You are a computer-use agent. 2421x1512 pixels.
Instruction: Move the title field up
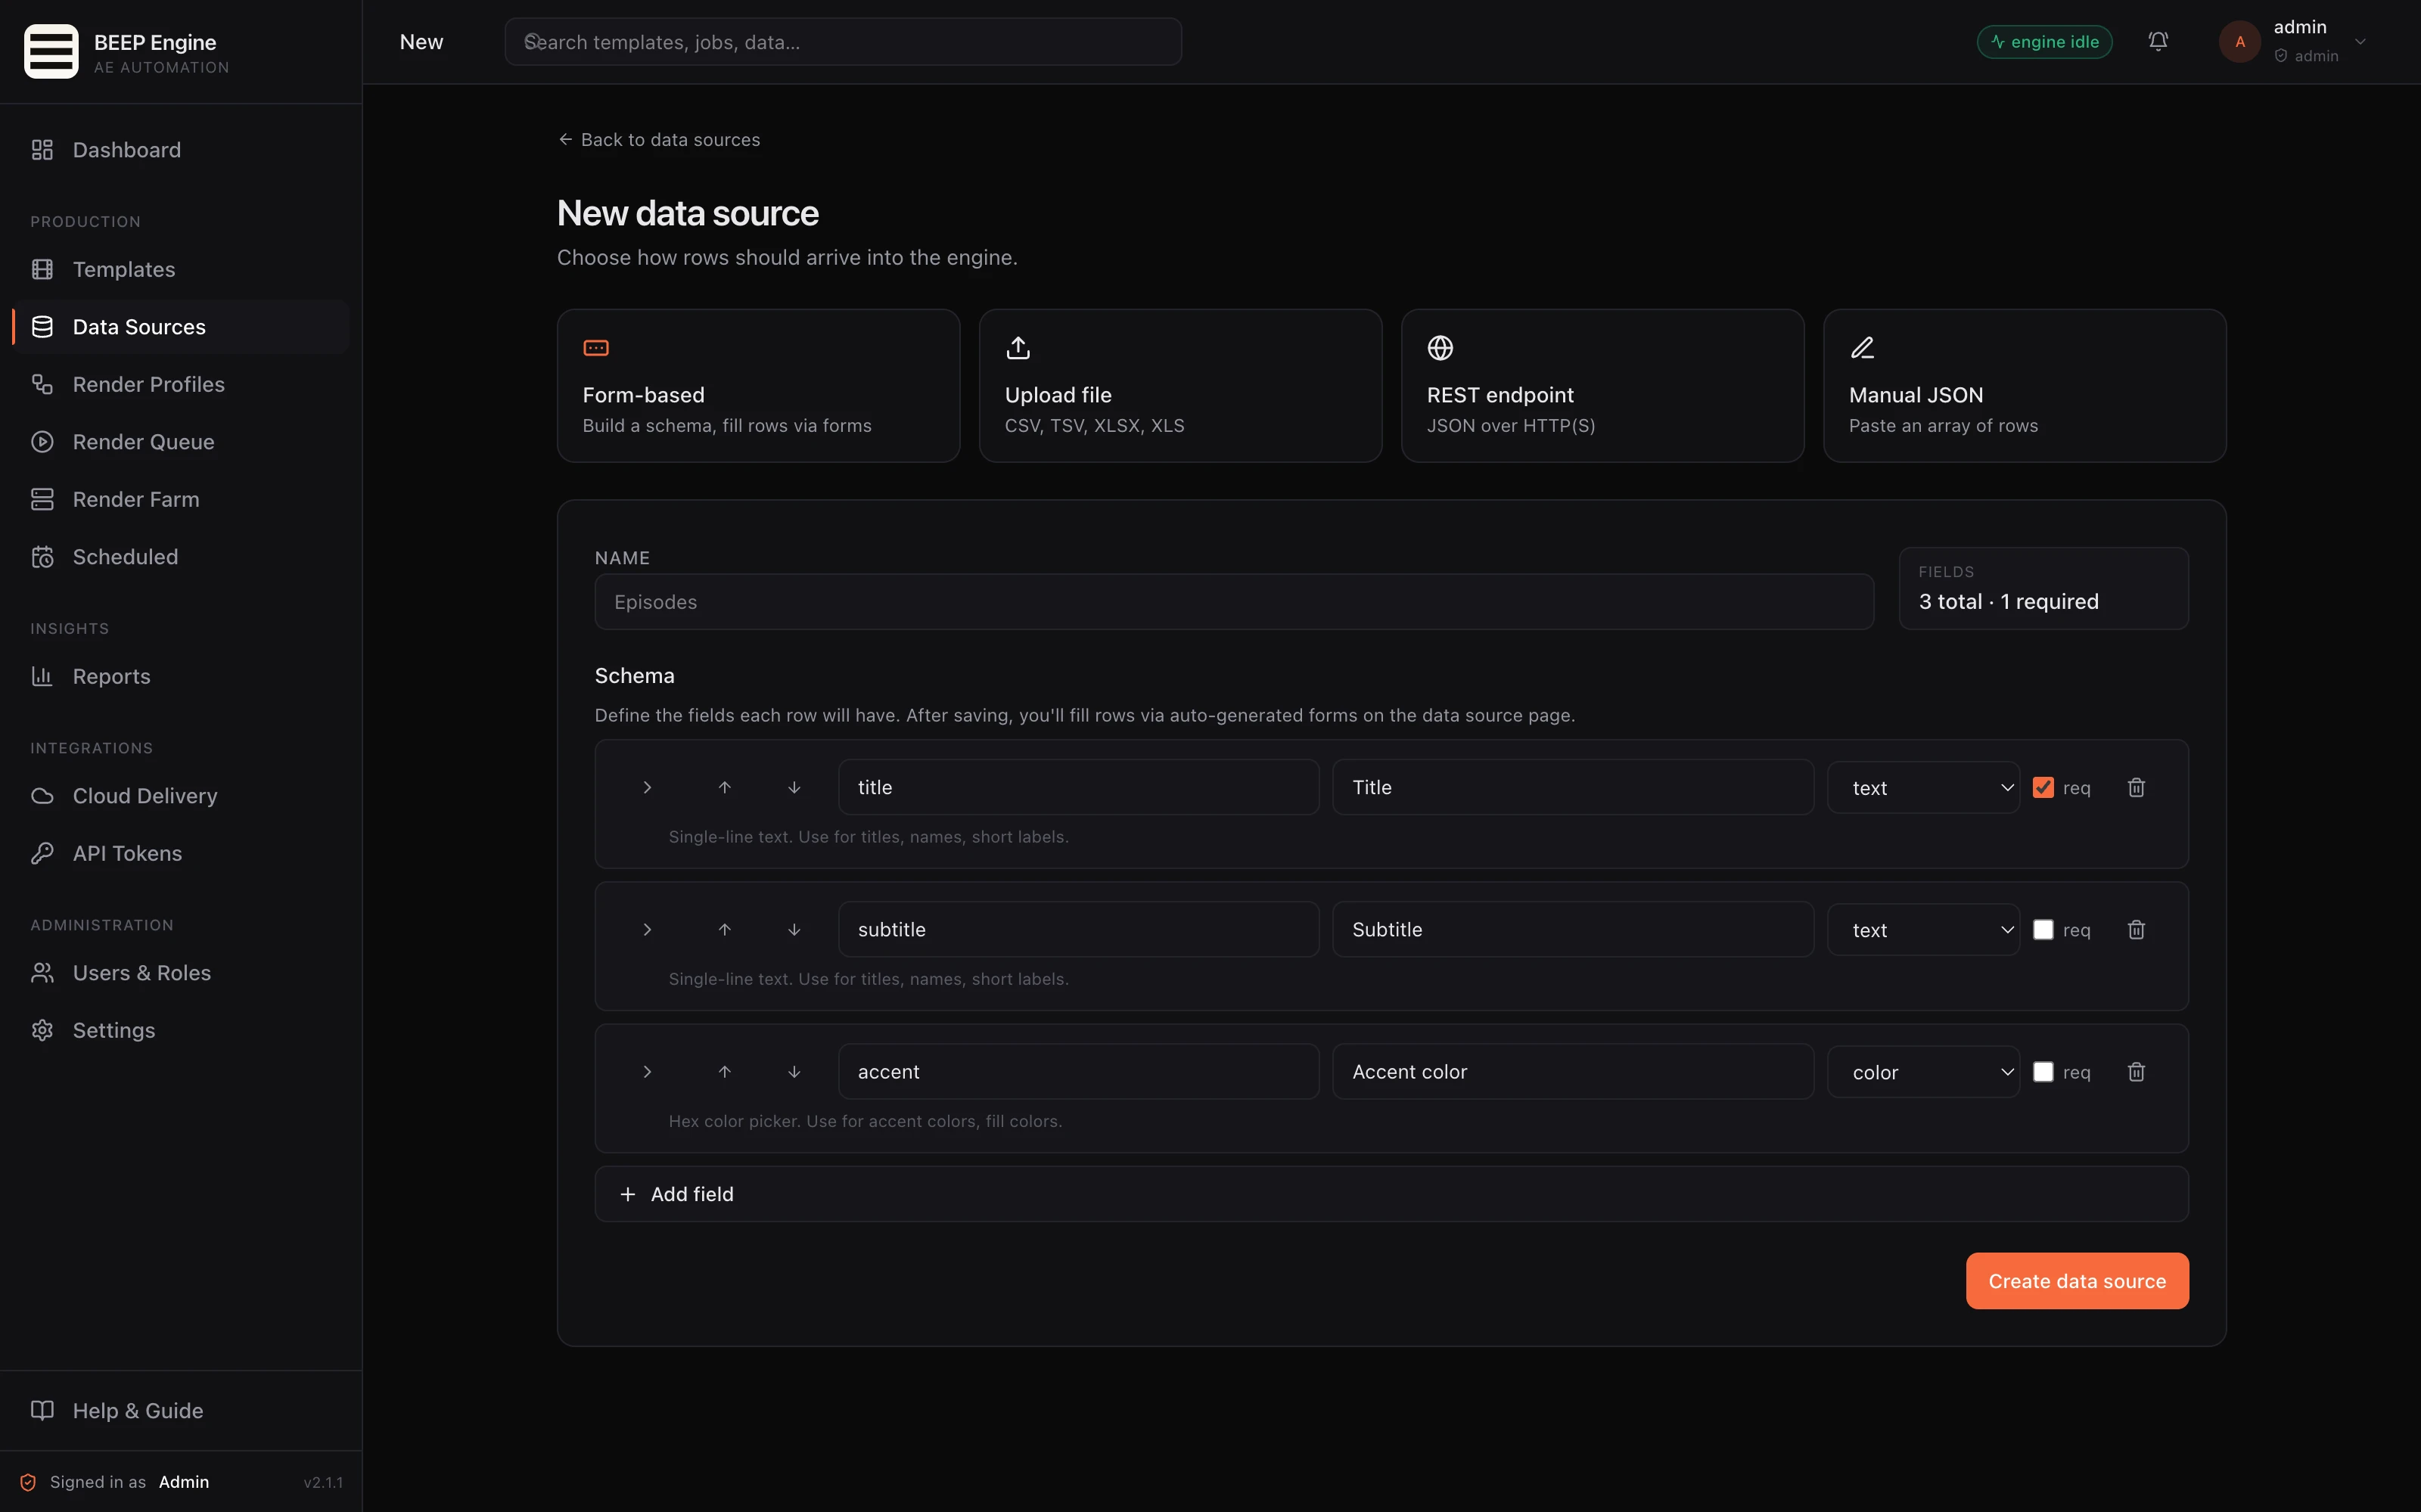725,788
